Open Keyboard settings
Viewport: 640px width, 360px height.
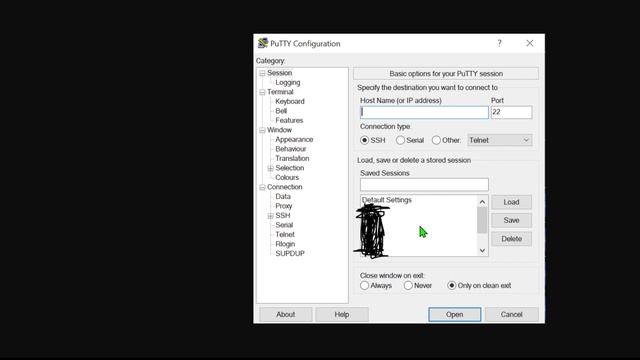290,101
